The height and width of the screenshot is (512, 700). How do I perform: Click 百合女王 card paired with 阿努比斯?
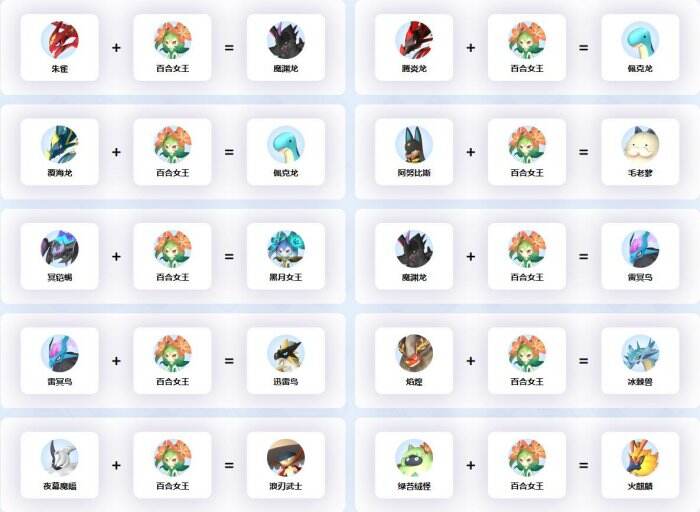tap(527, 152)
